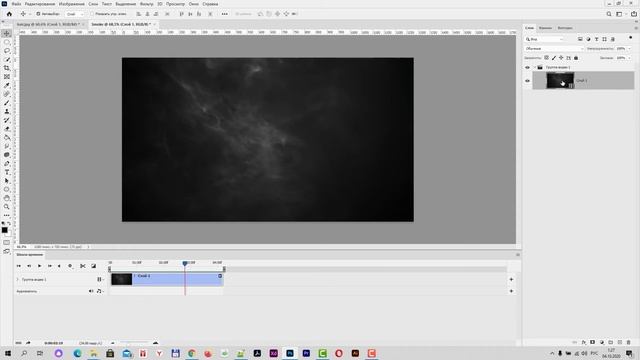Image resolution: width=640 pixels, height=360 pixels.
Task: Open the layer filter kind dropdown
Action: pos(544,39)
